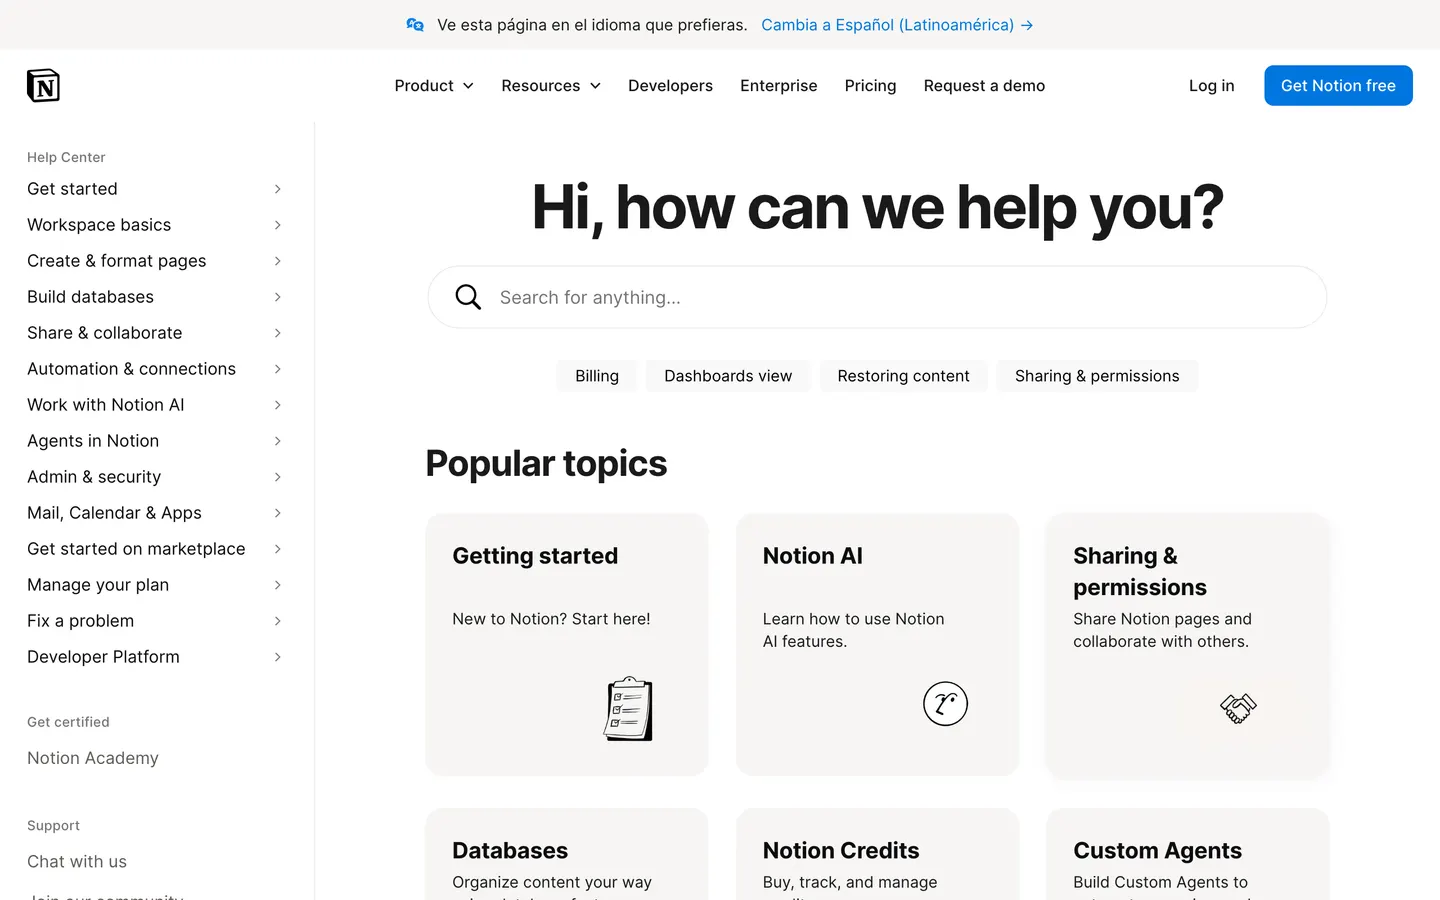Select the Billing suggestion chip
Viewport: 1440px width, 900px height.
597,376
